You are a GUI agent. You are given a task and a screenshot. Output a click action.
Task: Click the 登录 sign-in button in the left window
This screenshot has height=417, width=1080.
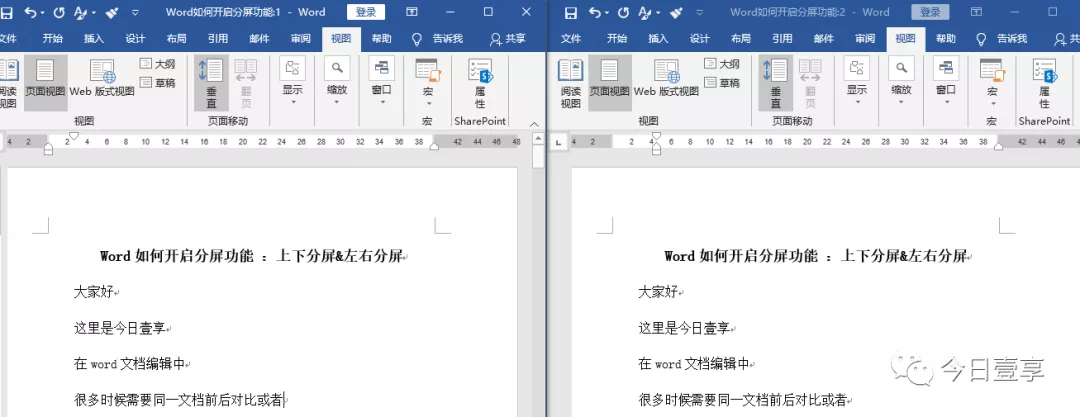tap(366, 12)
